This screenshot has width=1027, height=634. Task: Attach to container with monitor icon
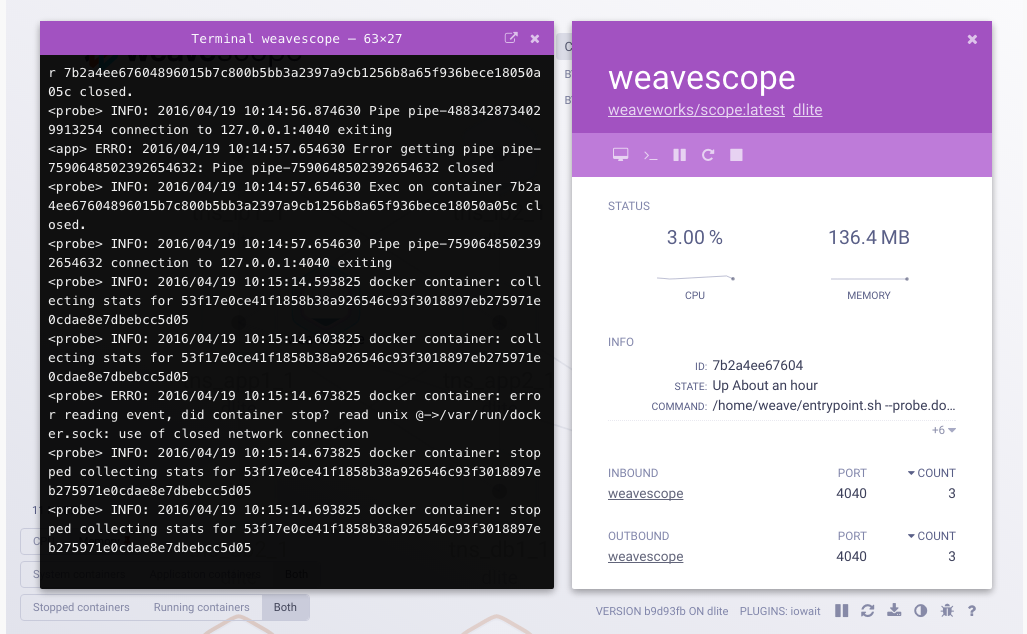[620, 155]
